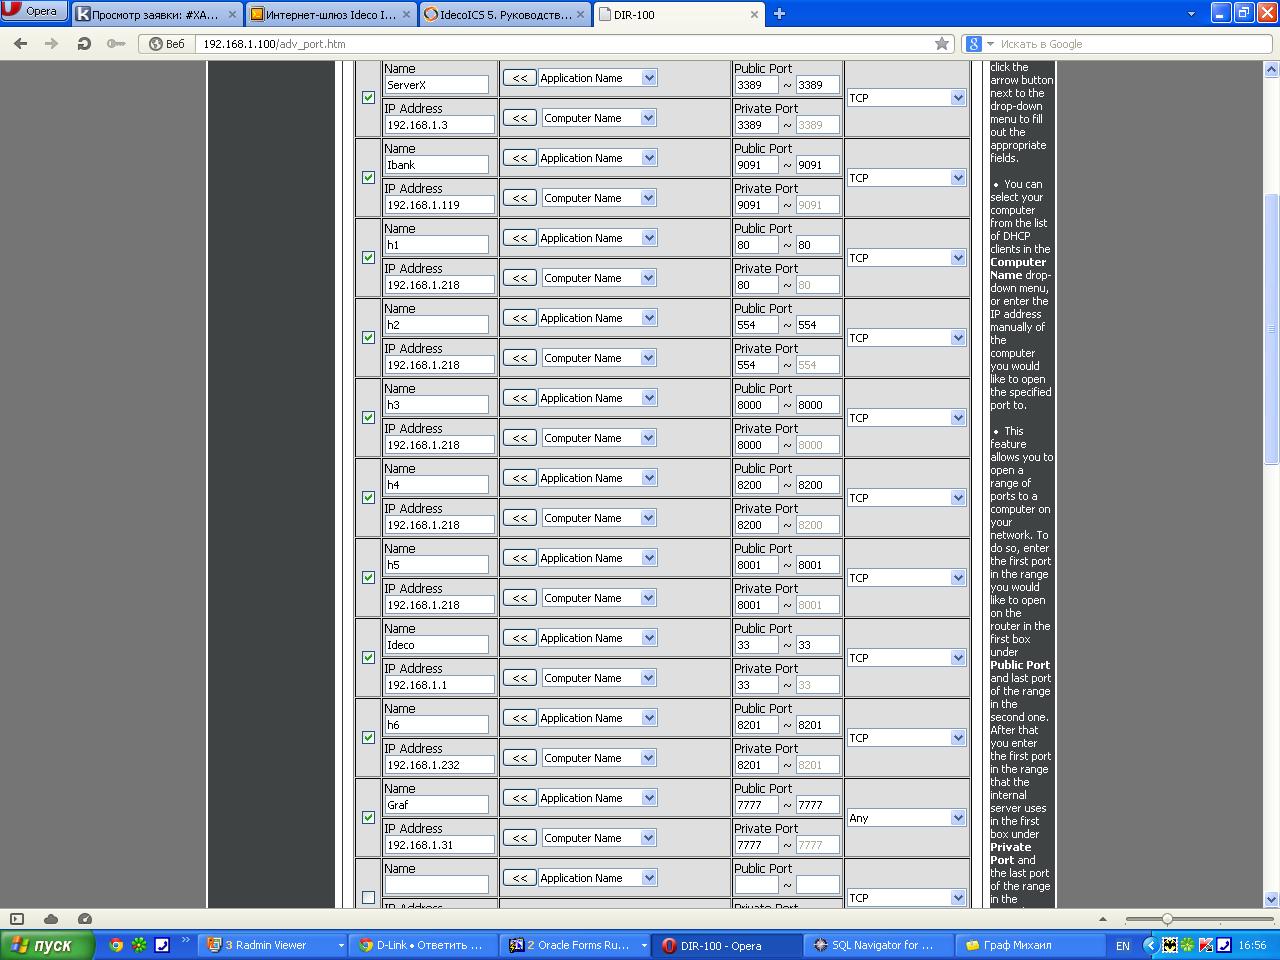Image resolution: width=1280 pixels, height=960 pixels.
Task: Open Radmin Viewer from the taskbar
Action: point(272,945)
